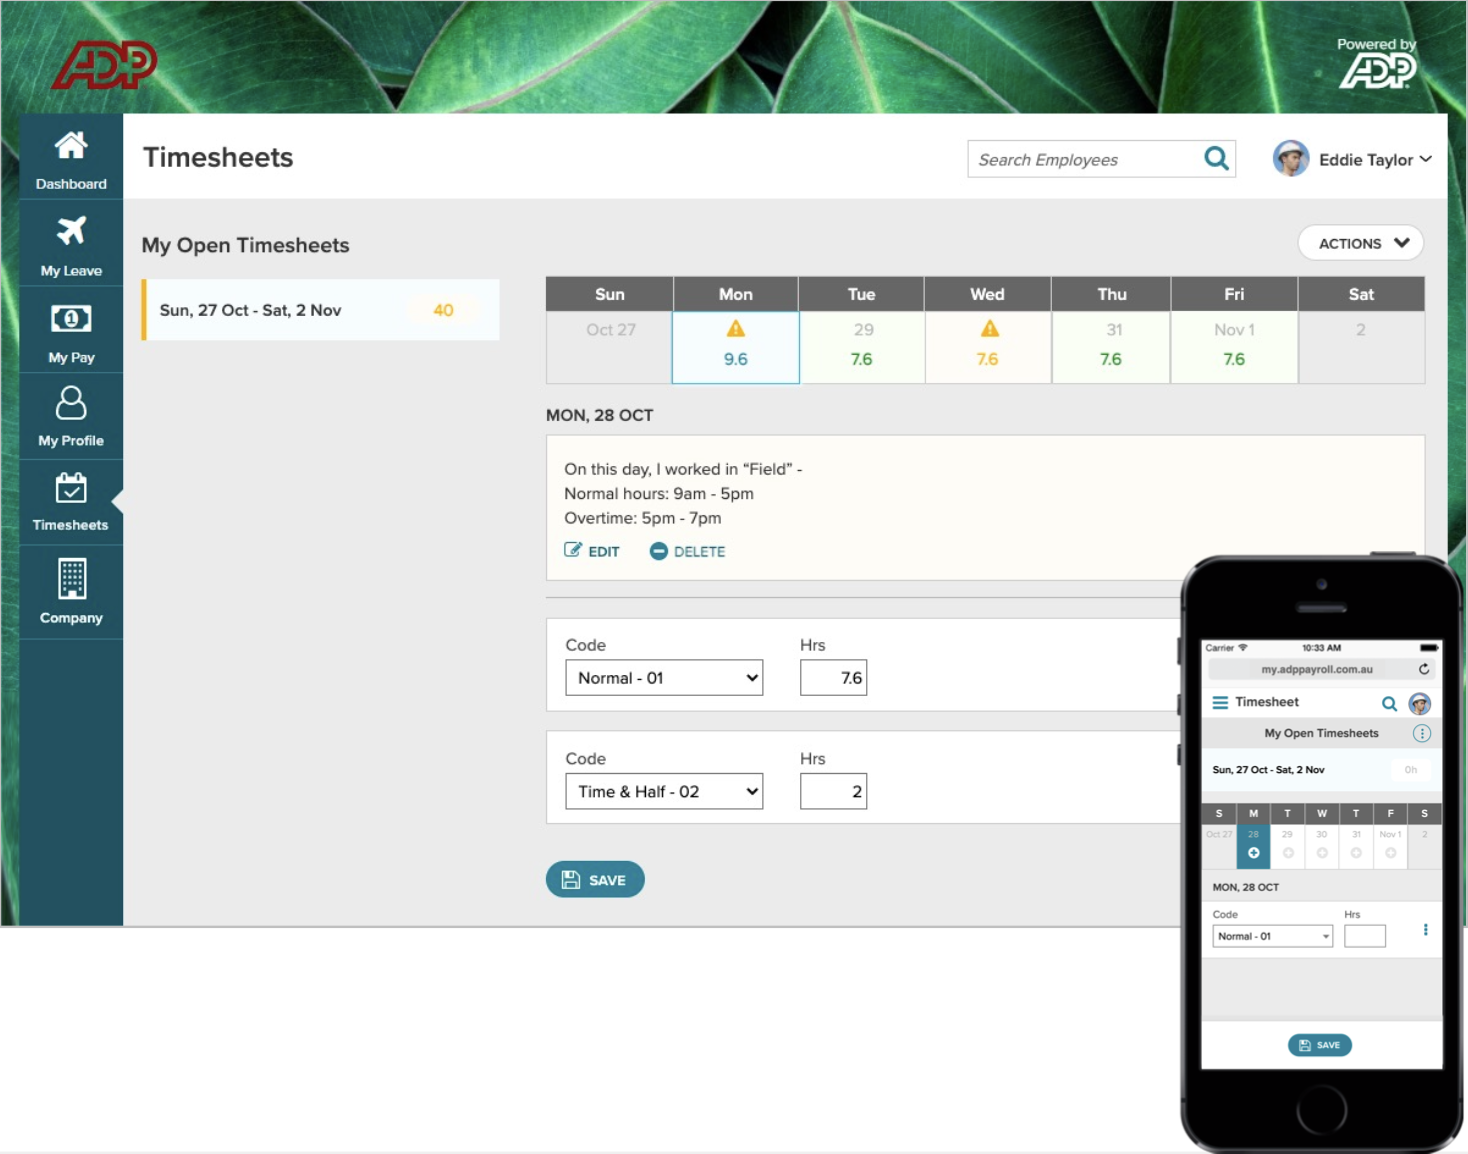Select the Sat 2 day cell
Image resolution: width=1468 pixels, height=1154 pixels.
tap(1361, 347)
